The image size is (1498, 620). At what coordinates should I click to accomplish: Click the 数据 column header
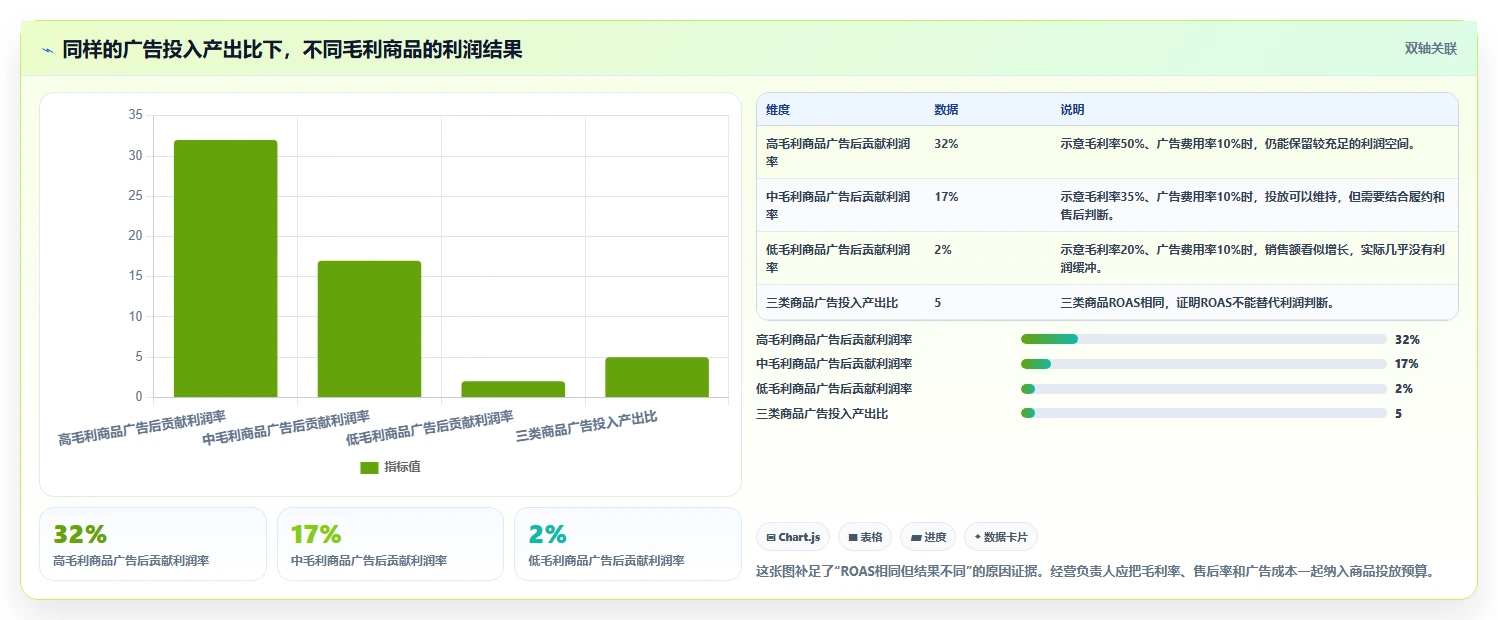(946, 110)
